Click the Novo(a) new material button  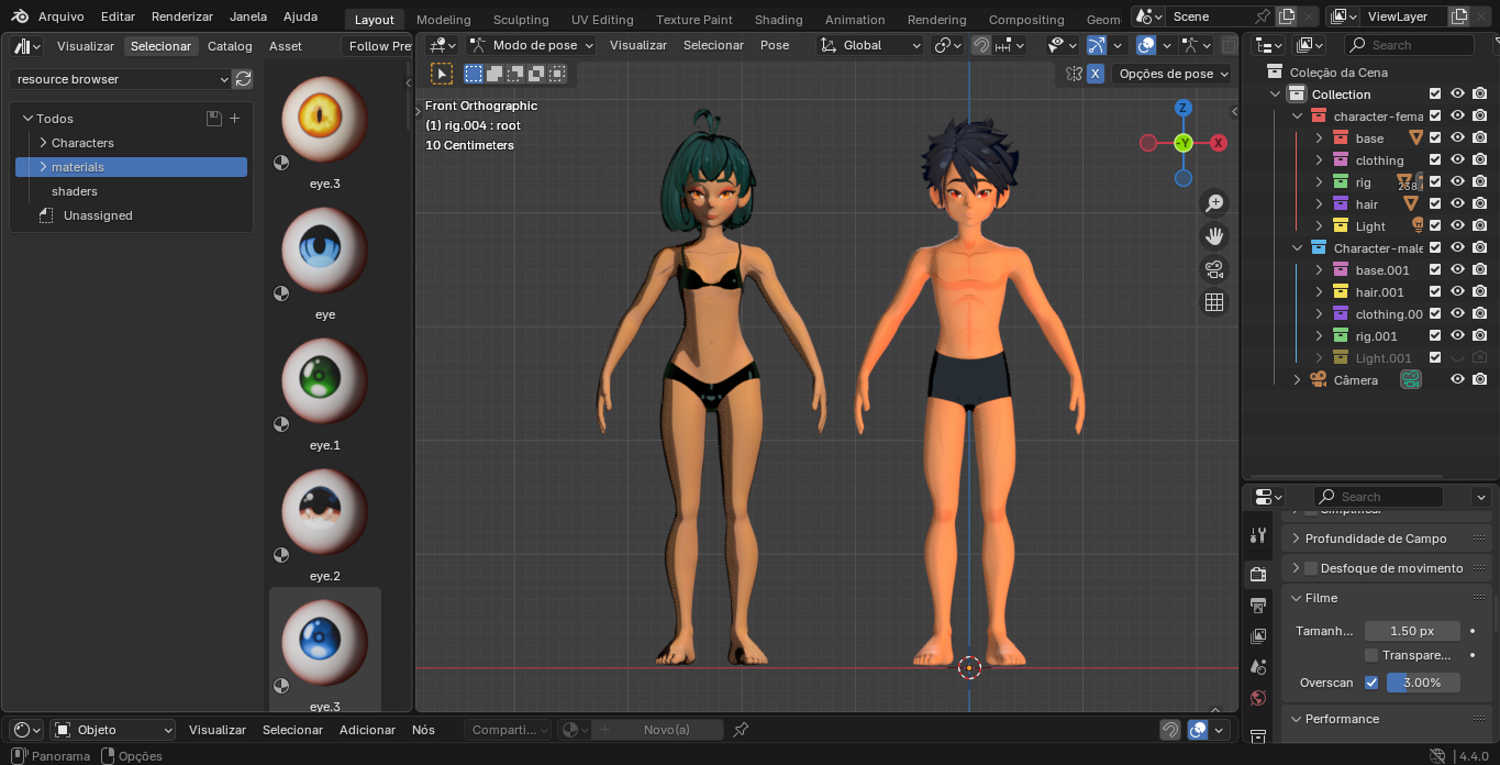(667, 730)
